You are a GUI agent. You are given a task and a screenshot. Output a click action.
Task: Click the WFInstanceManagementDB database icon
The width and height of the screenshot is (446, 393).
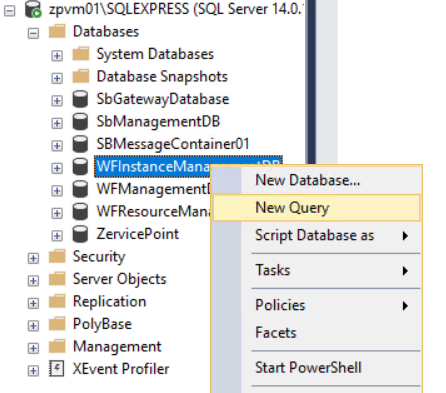click(80, 167)
